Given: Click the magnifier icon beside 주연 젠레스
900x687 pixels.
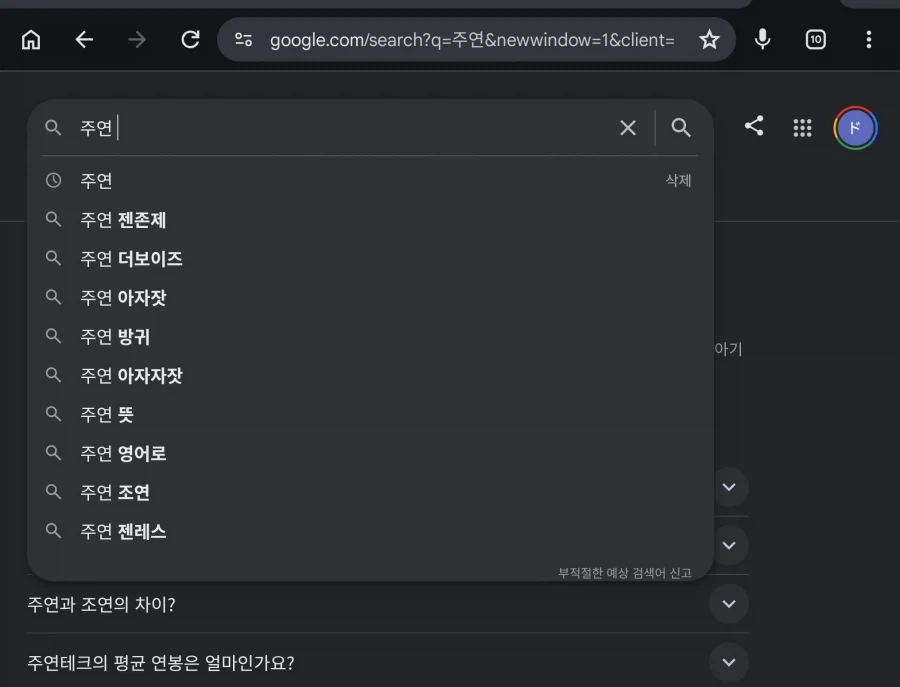Looking at the screenshot, I should point(53,531).
